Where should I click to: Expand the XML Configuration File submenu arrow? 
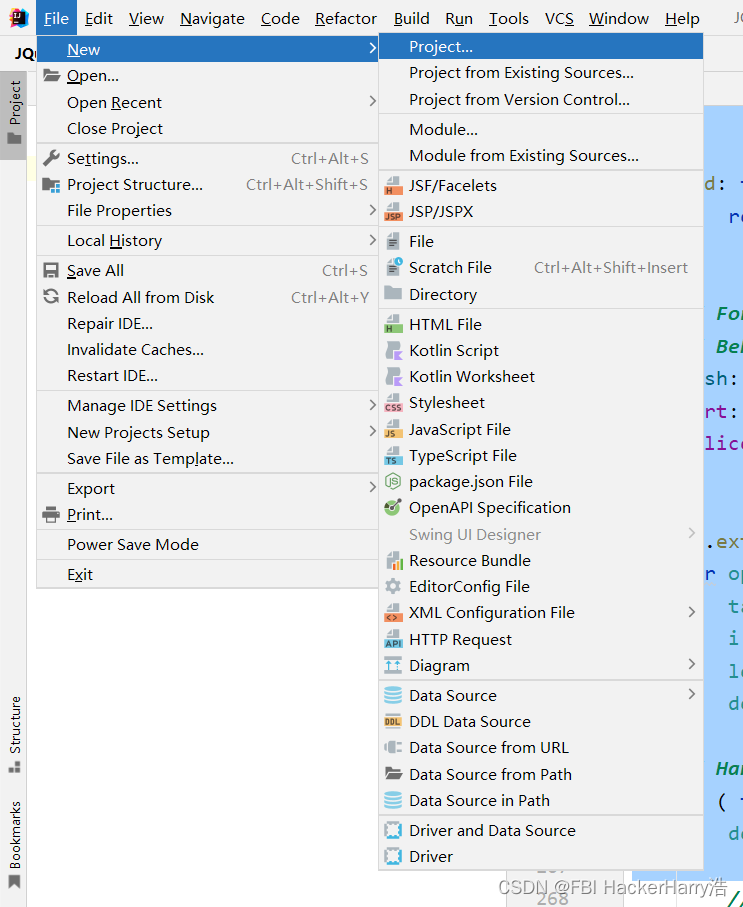[x=691, y=611]
